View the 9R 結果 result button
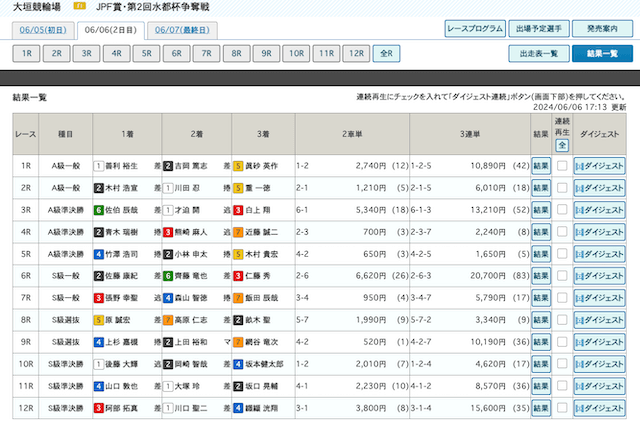The image size is (640, 421). click(541, 342)
